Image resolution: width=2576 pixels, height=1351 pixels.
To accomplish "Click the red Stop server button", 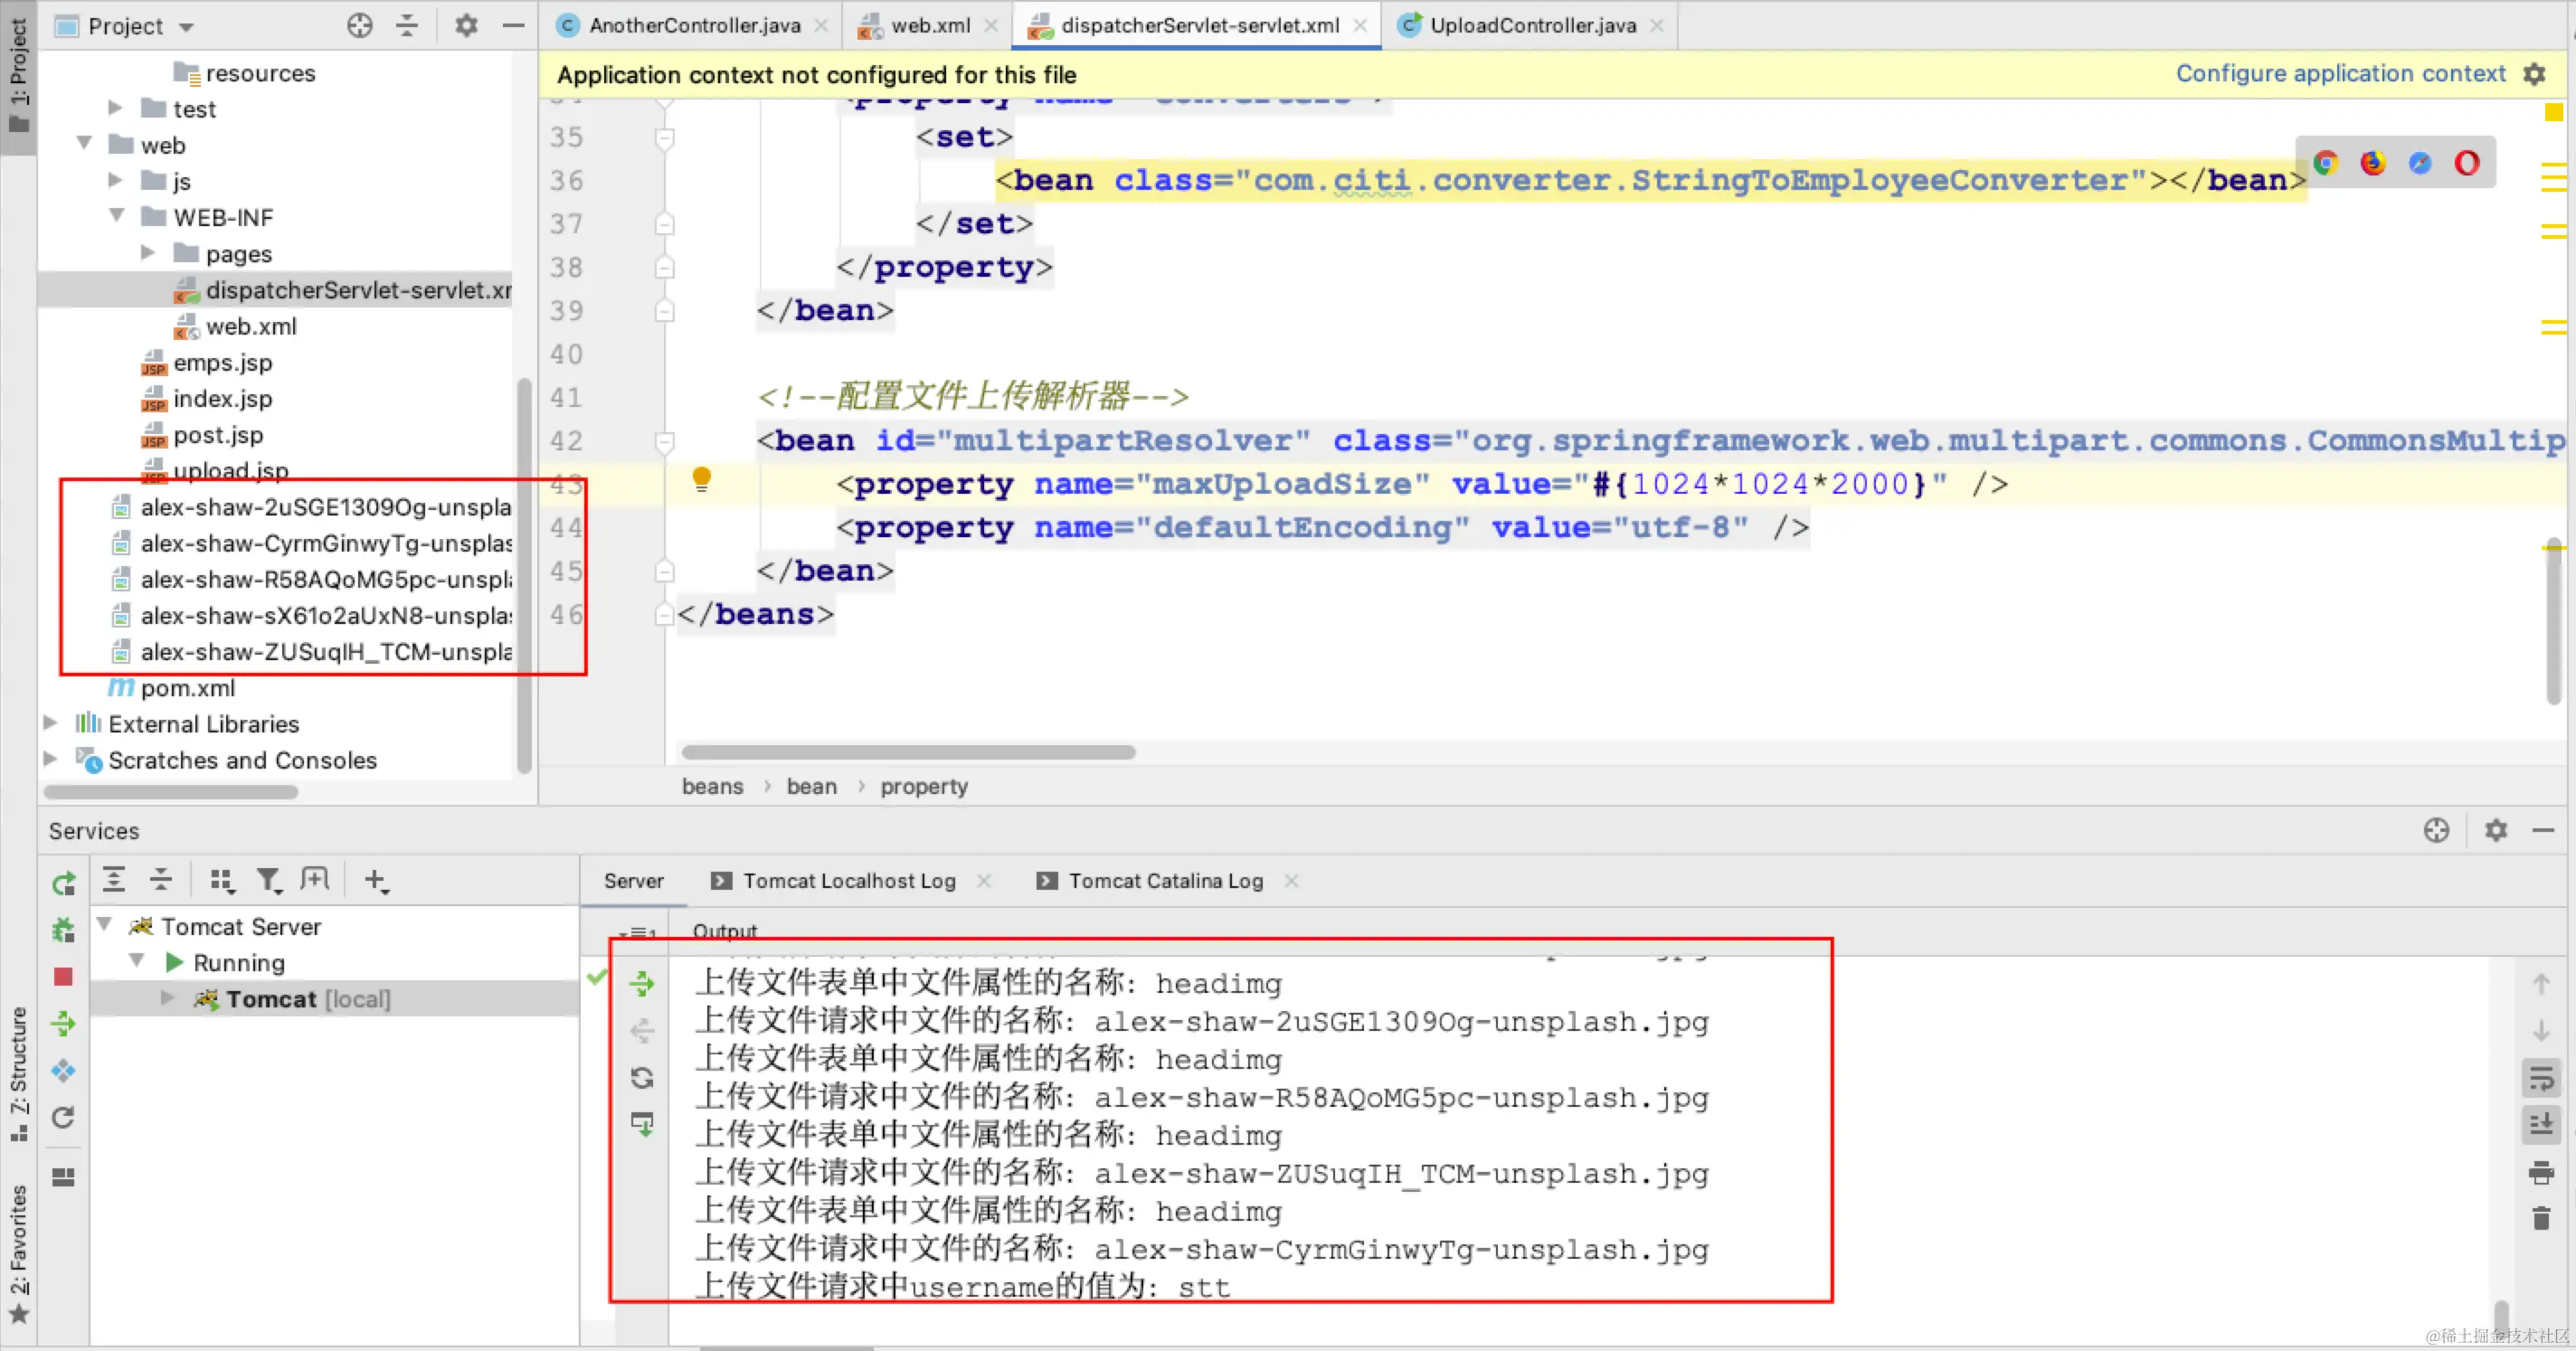I will (63, 976).
